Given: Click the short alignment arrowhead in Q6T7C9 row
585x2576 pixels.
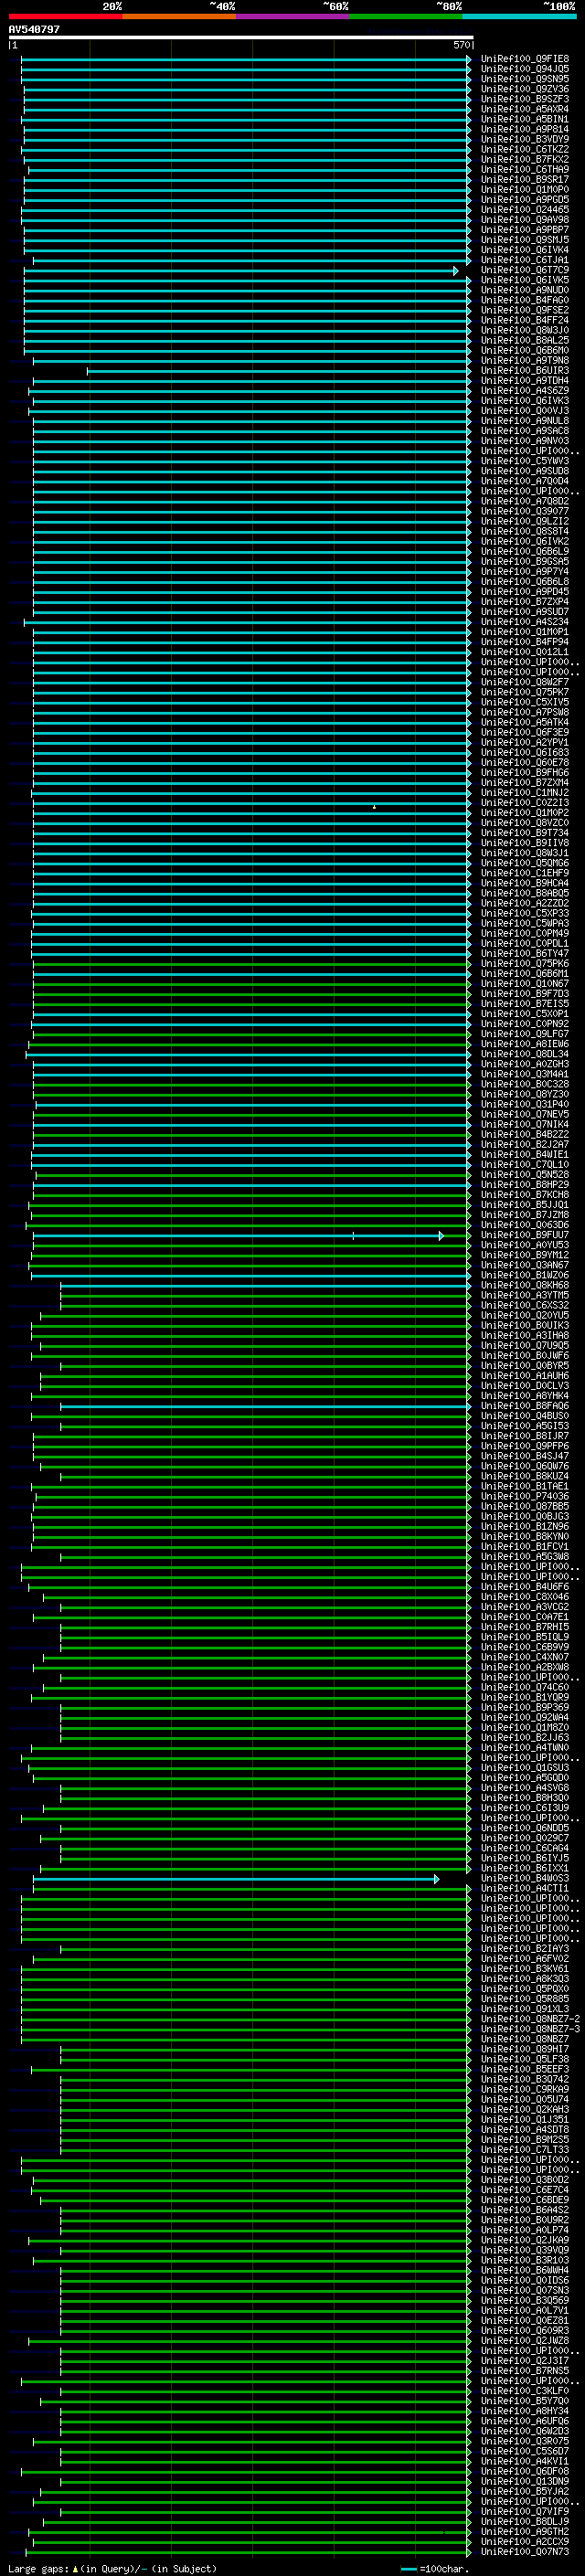Looking at the screenshot, I should [x=456, y=271].
